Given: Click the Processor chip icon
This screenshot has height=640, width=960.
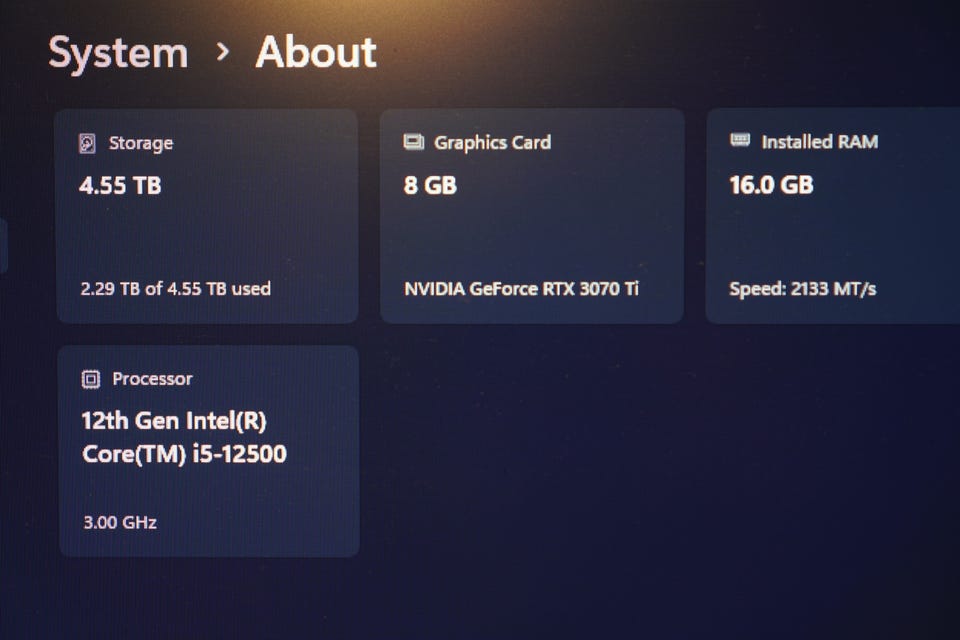Looking at the screenshot, I should click(91, 379).
